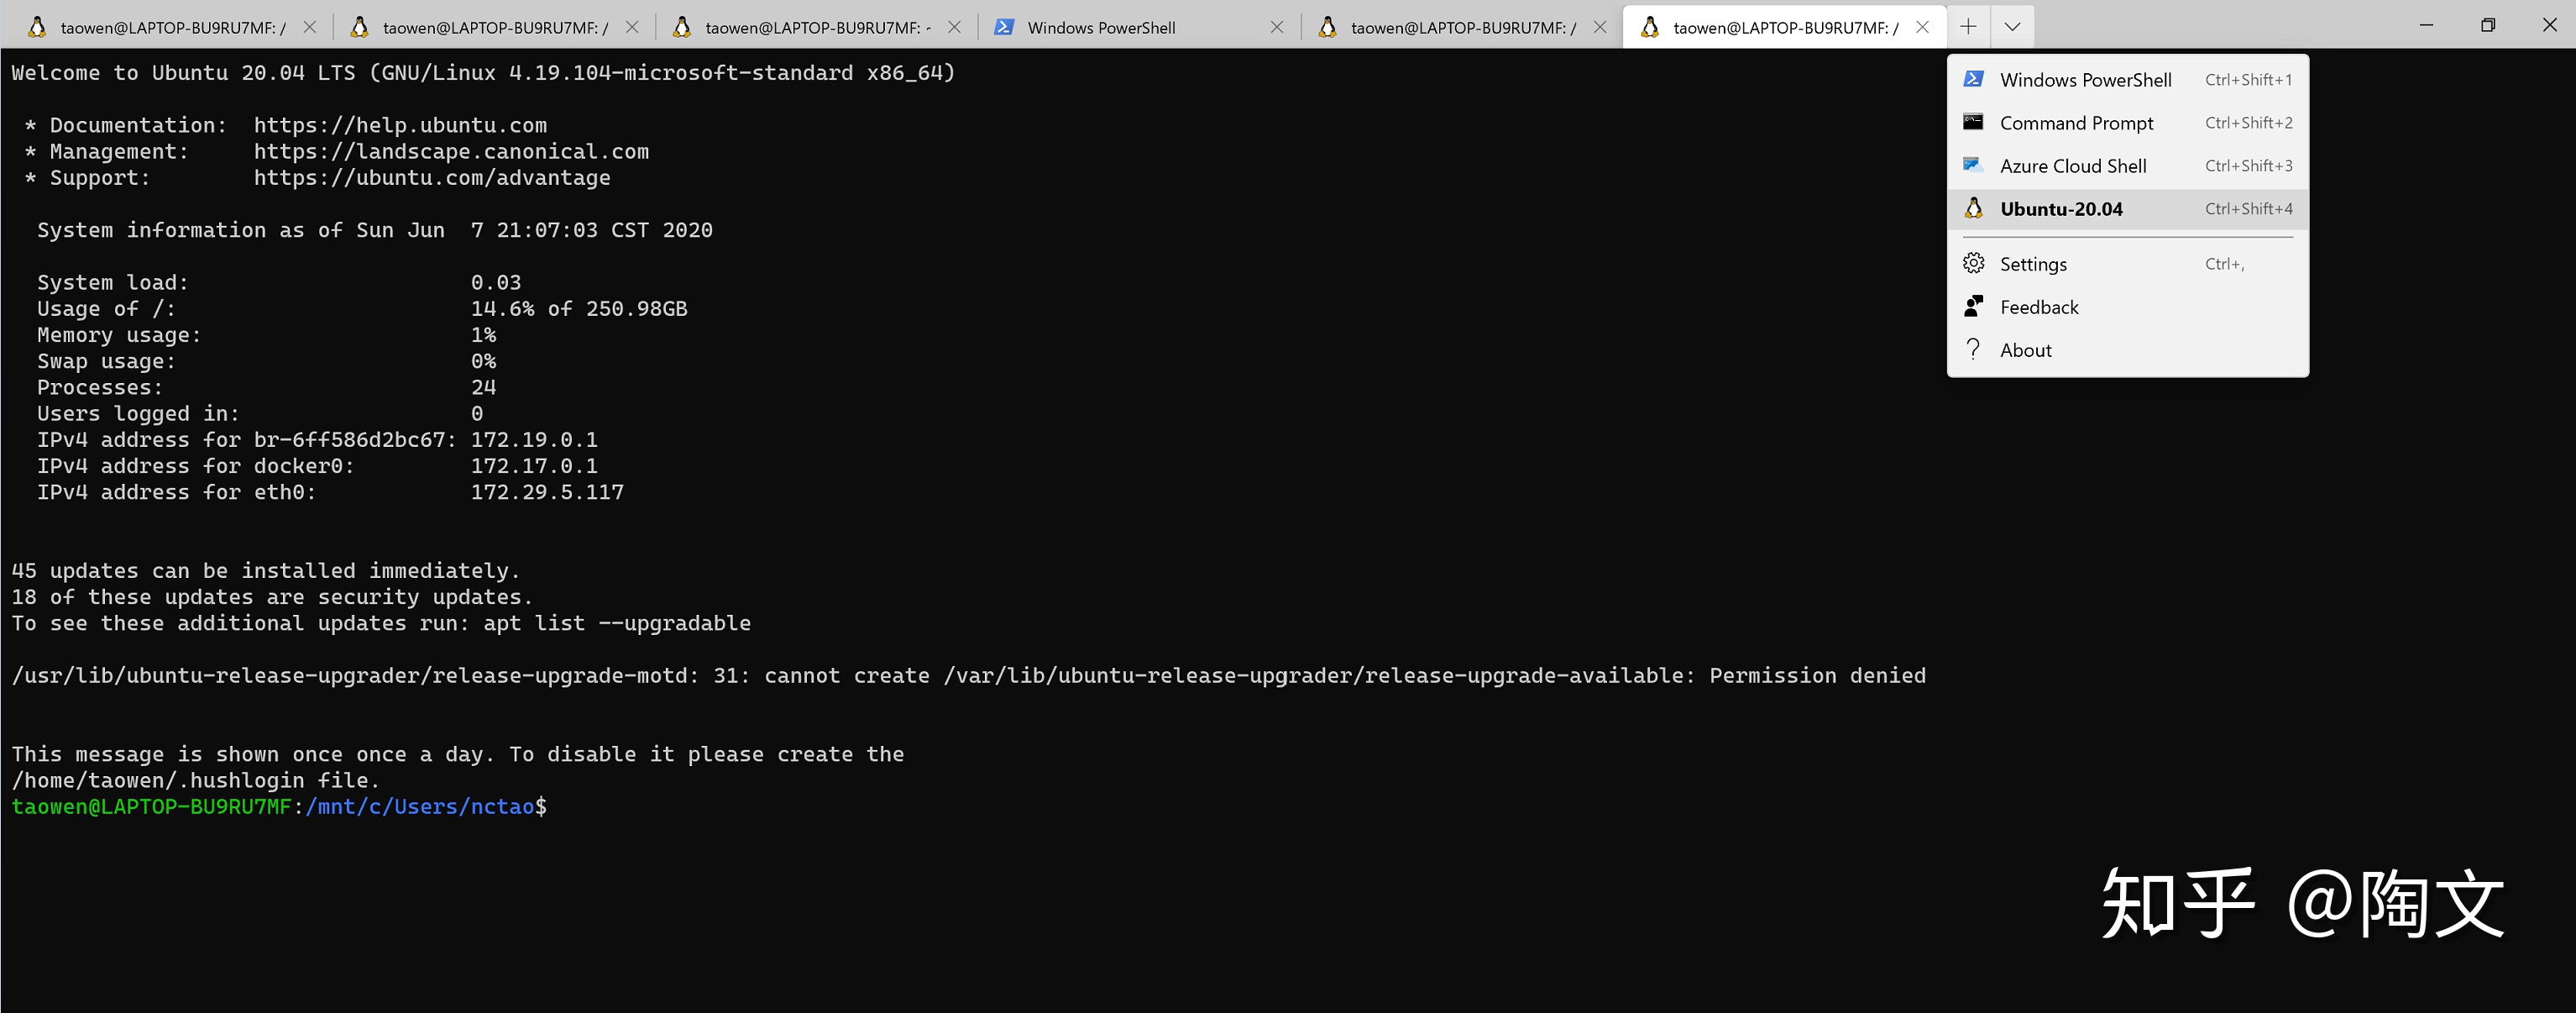Click prompt path /mnt/c/Users/nctao
This screenshot has height=1013, width=2576.
[420, 806]
